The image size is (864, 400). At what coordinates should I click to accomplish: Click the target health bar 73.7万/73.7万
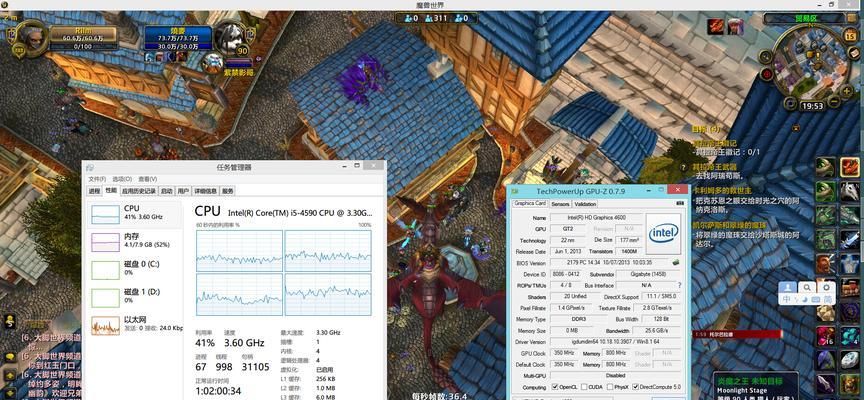[178, 38]
